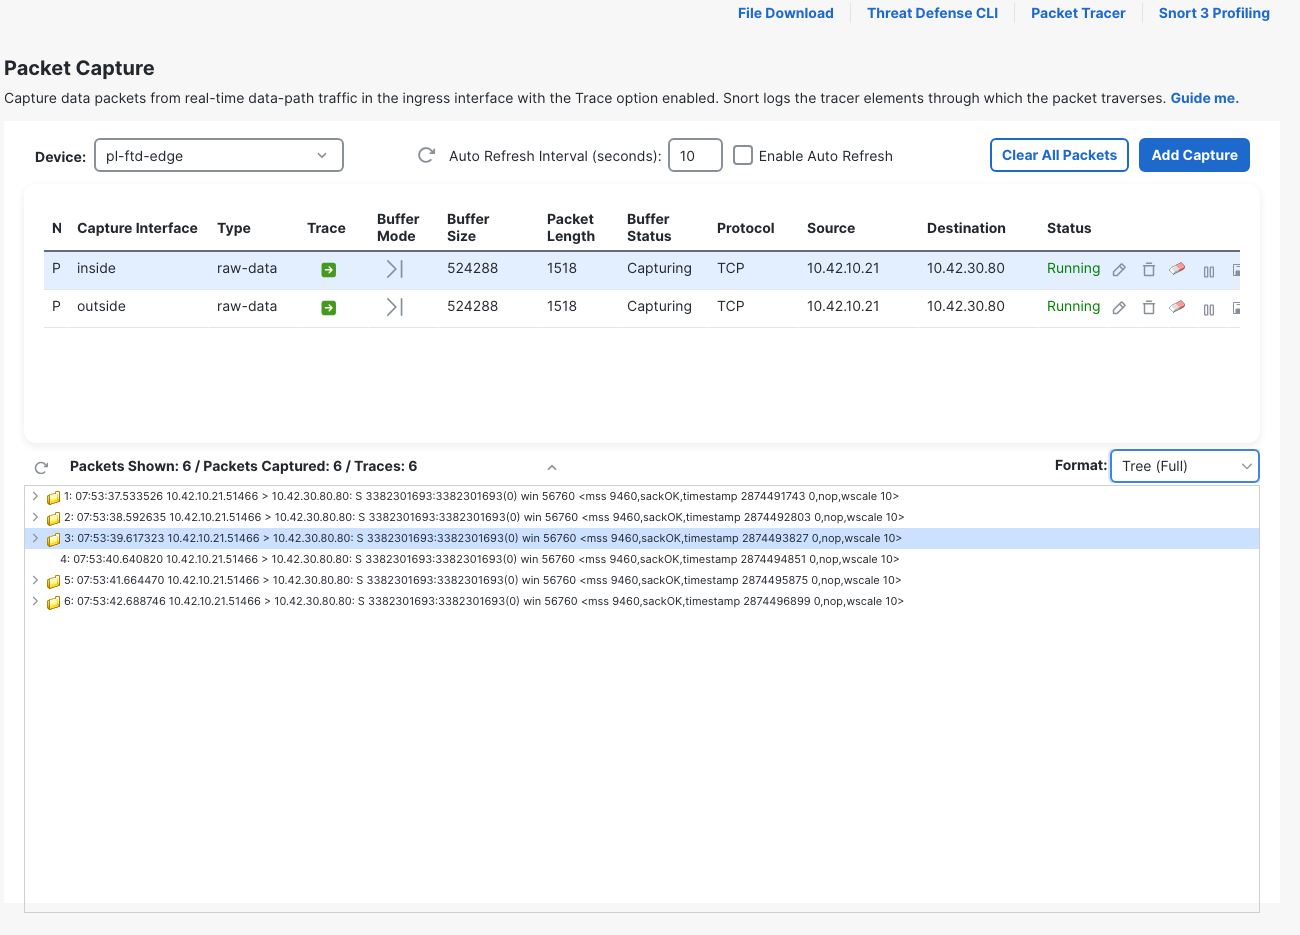The height and width of the screenshot is (935, 1300).
Task: Go to the Snort 3 Profiling tab
Action: pyautogui.click(x=1214, y=13)
